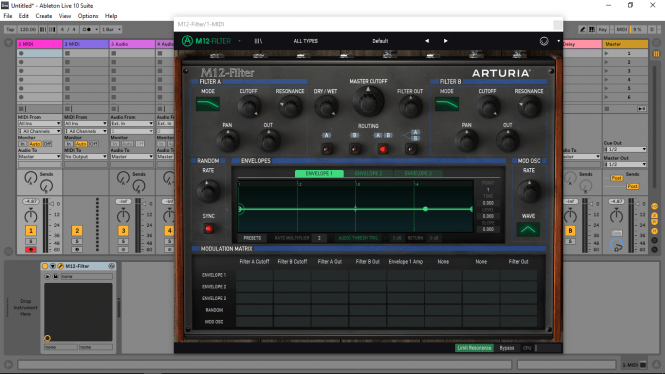Click the Filter B mode display

[x=447, y=104]
